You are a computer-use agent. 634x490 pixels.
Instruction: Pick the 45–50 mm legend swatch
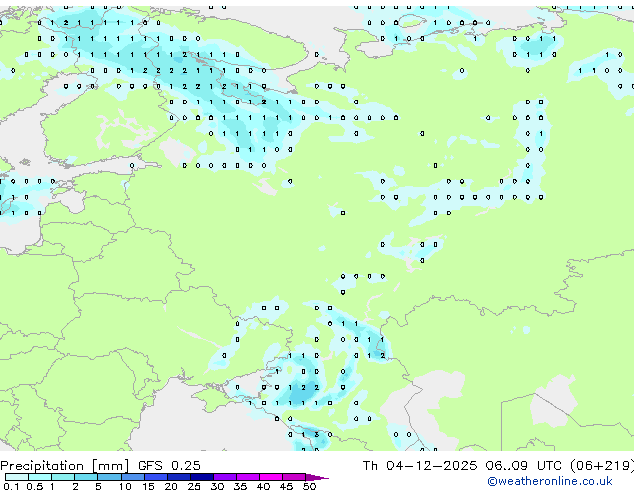(294, 477)
